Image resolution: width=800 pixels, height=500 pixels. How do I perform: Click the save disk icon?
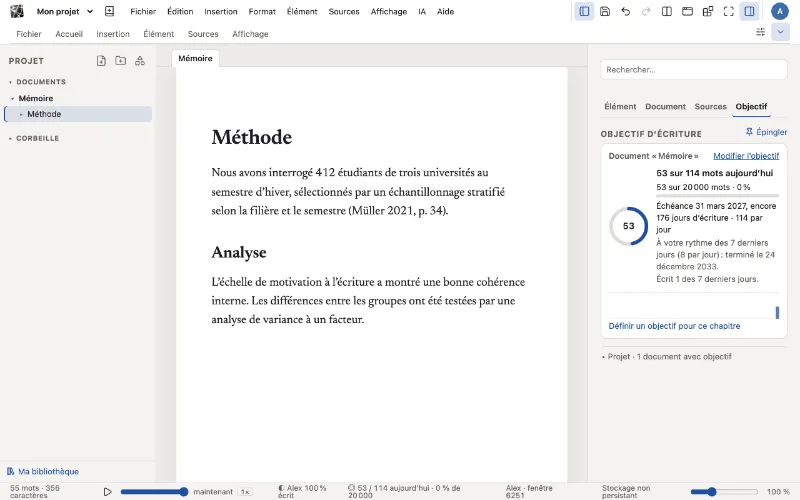(605, 11)
